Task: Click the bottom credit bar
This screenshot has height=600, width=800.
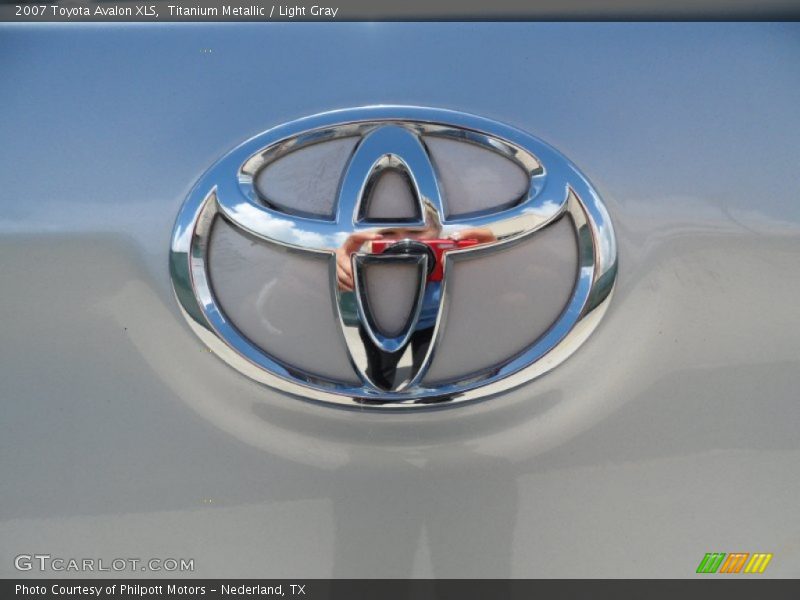Action: [400, 590]
